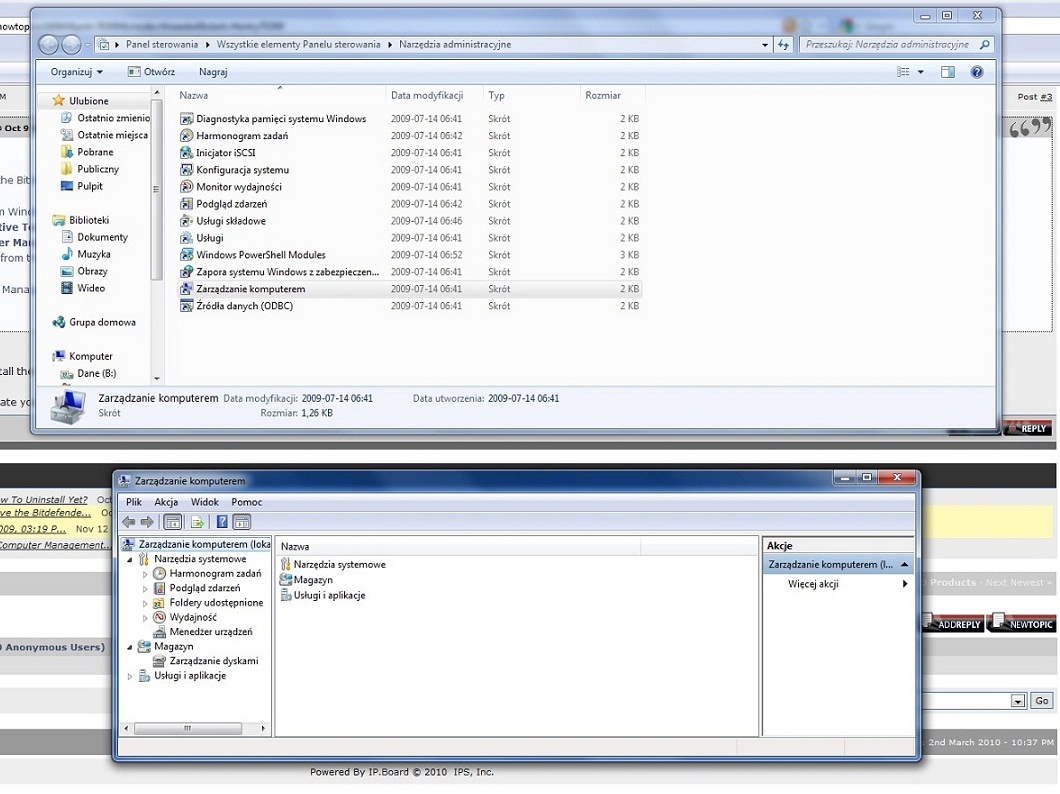Select the Usługi składowe shortcut icon
1060x794 pixels.
coord(187,220)
